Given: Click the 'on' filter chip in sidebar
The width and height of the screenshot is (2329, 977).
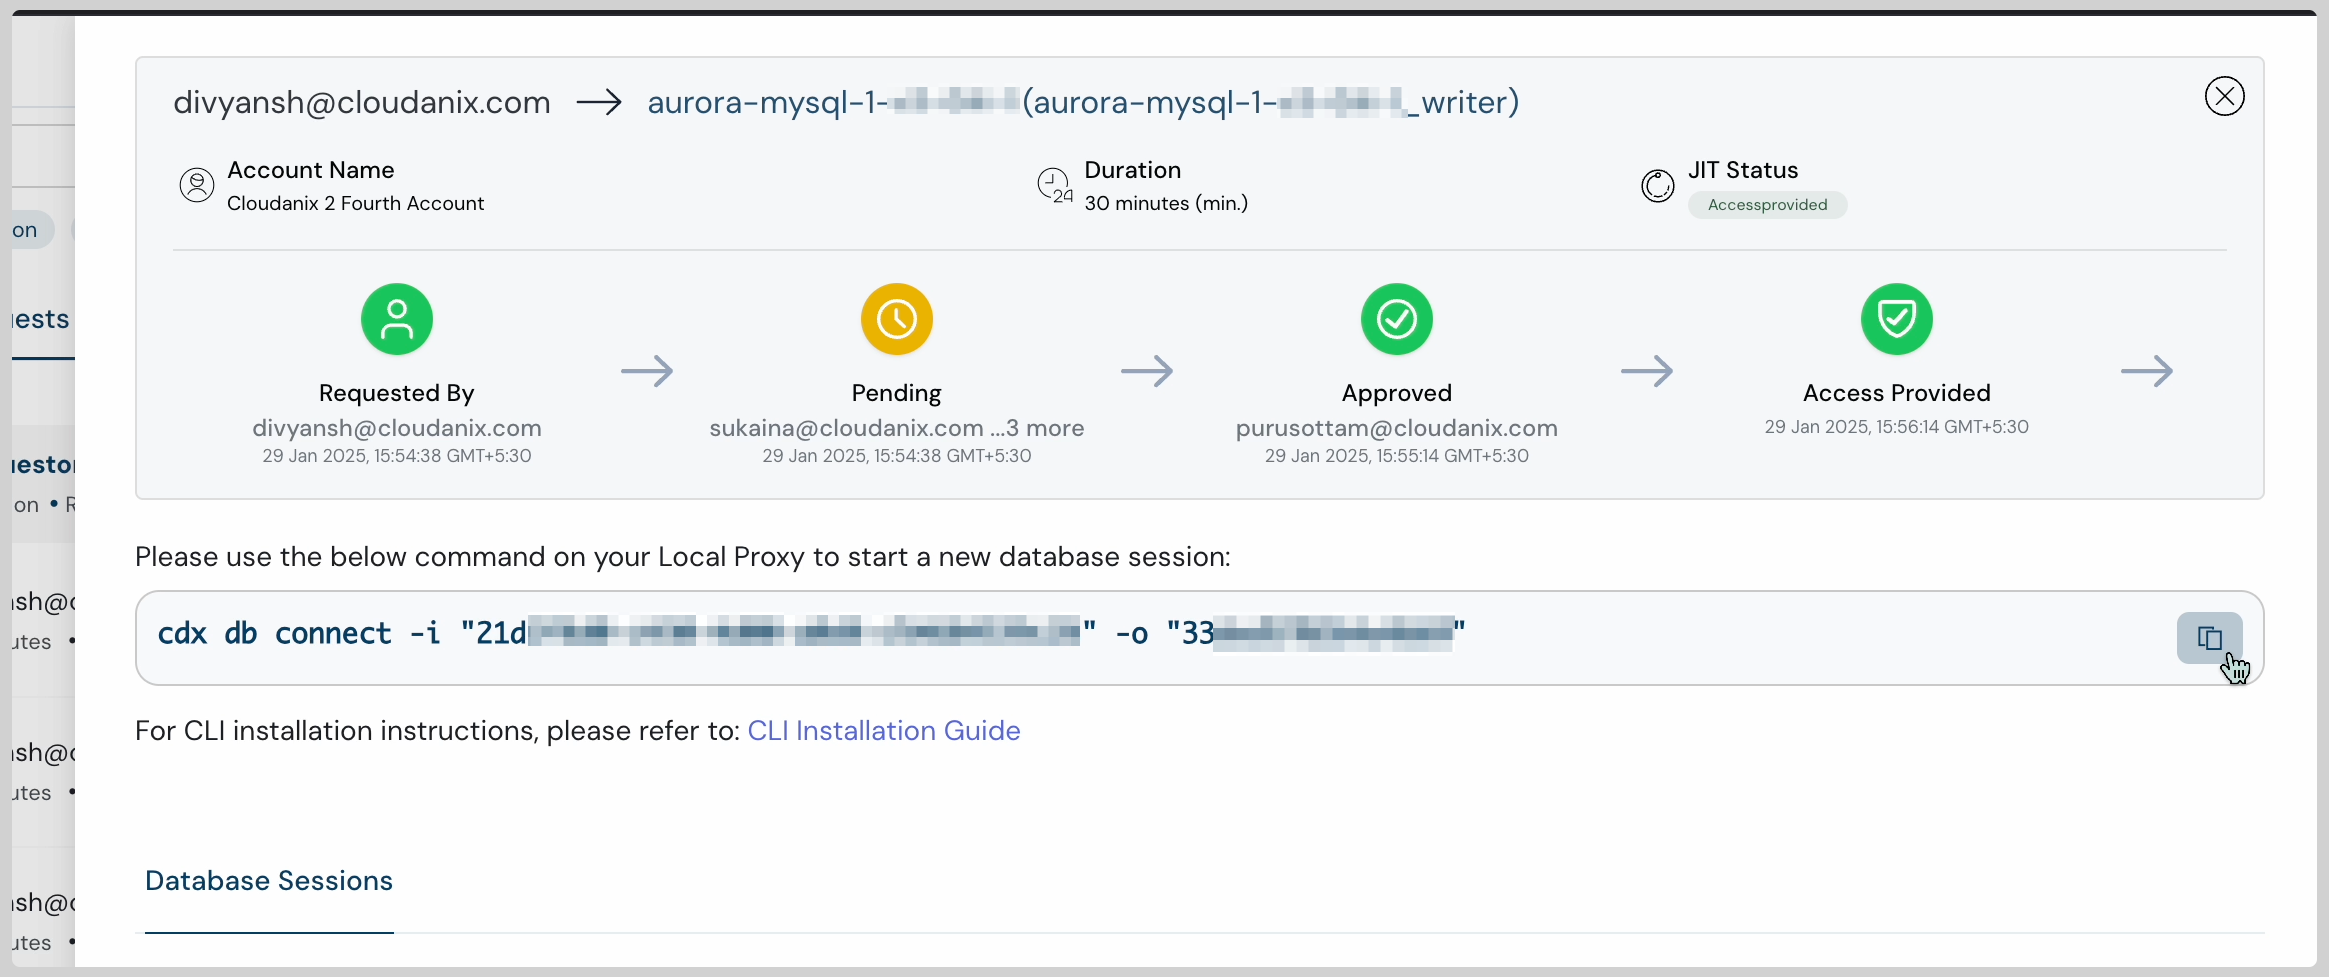Looking at the screenshot, I should click(x=24, y=229).
